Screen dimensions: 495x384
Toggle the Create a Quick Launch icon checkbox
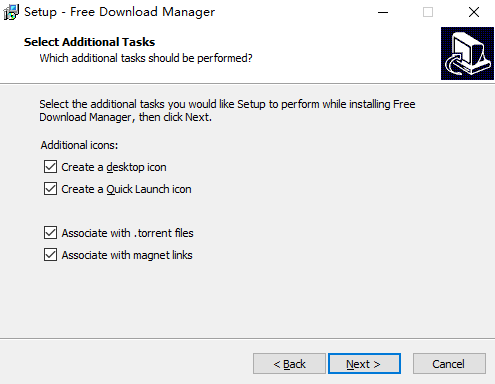point(50,189)
